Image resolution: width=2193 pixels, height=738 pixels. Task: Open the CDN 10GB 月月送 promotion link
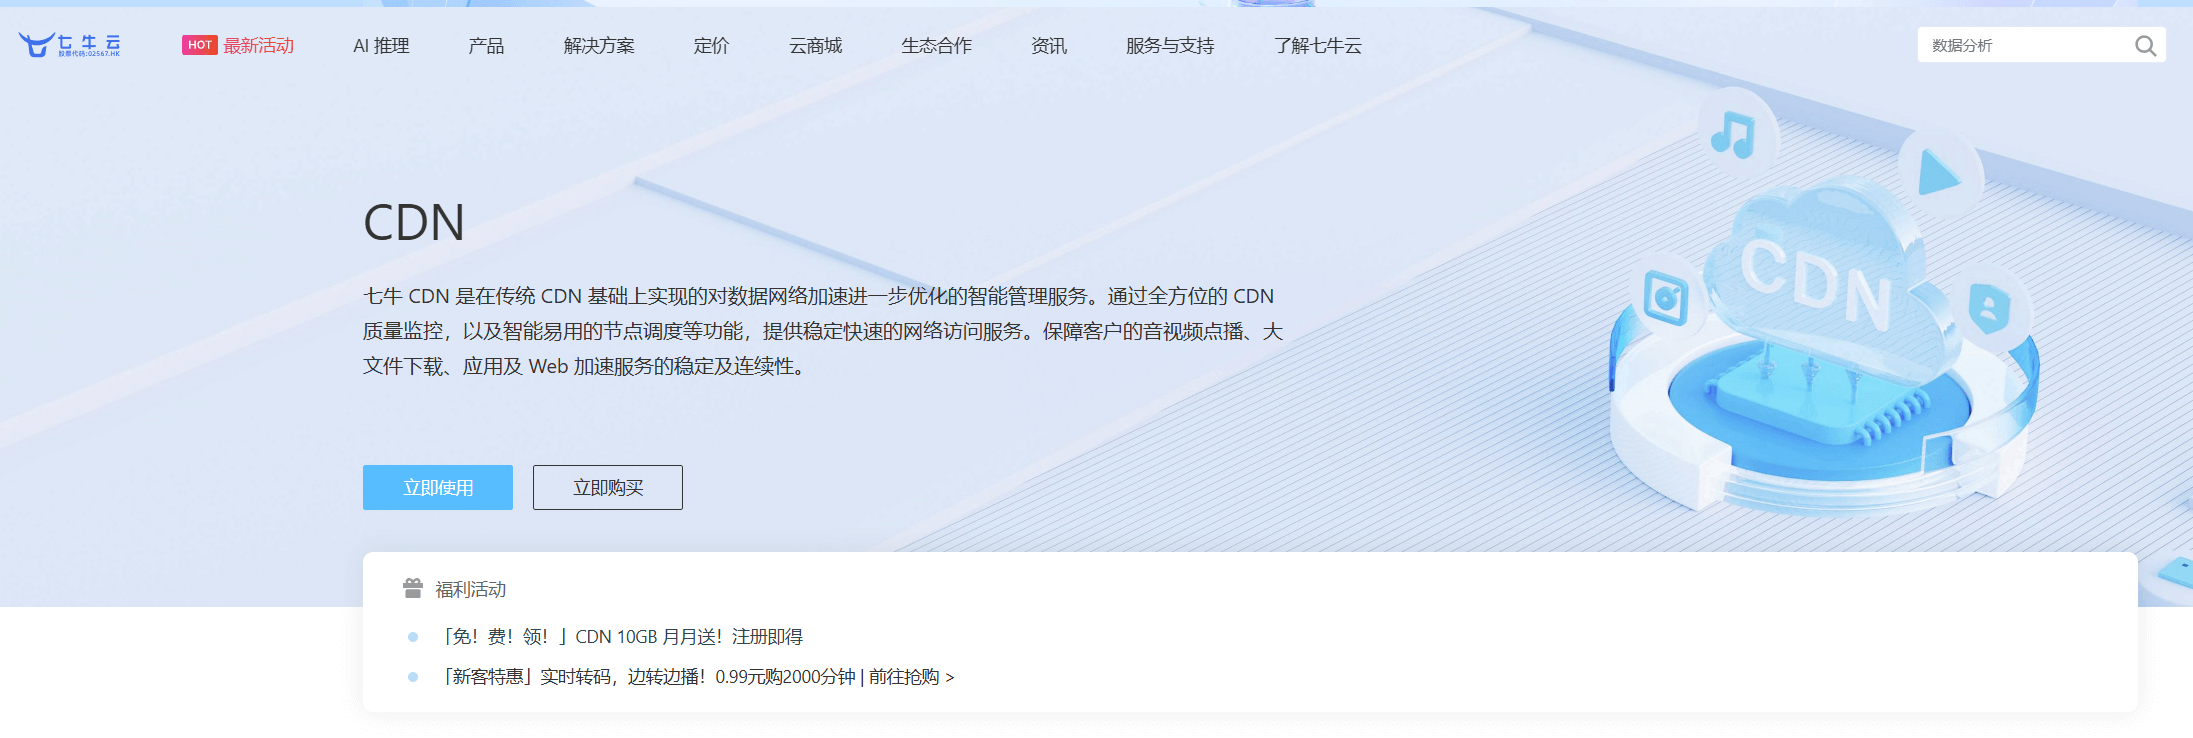[622, 637]
